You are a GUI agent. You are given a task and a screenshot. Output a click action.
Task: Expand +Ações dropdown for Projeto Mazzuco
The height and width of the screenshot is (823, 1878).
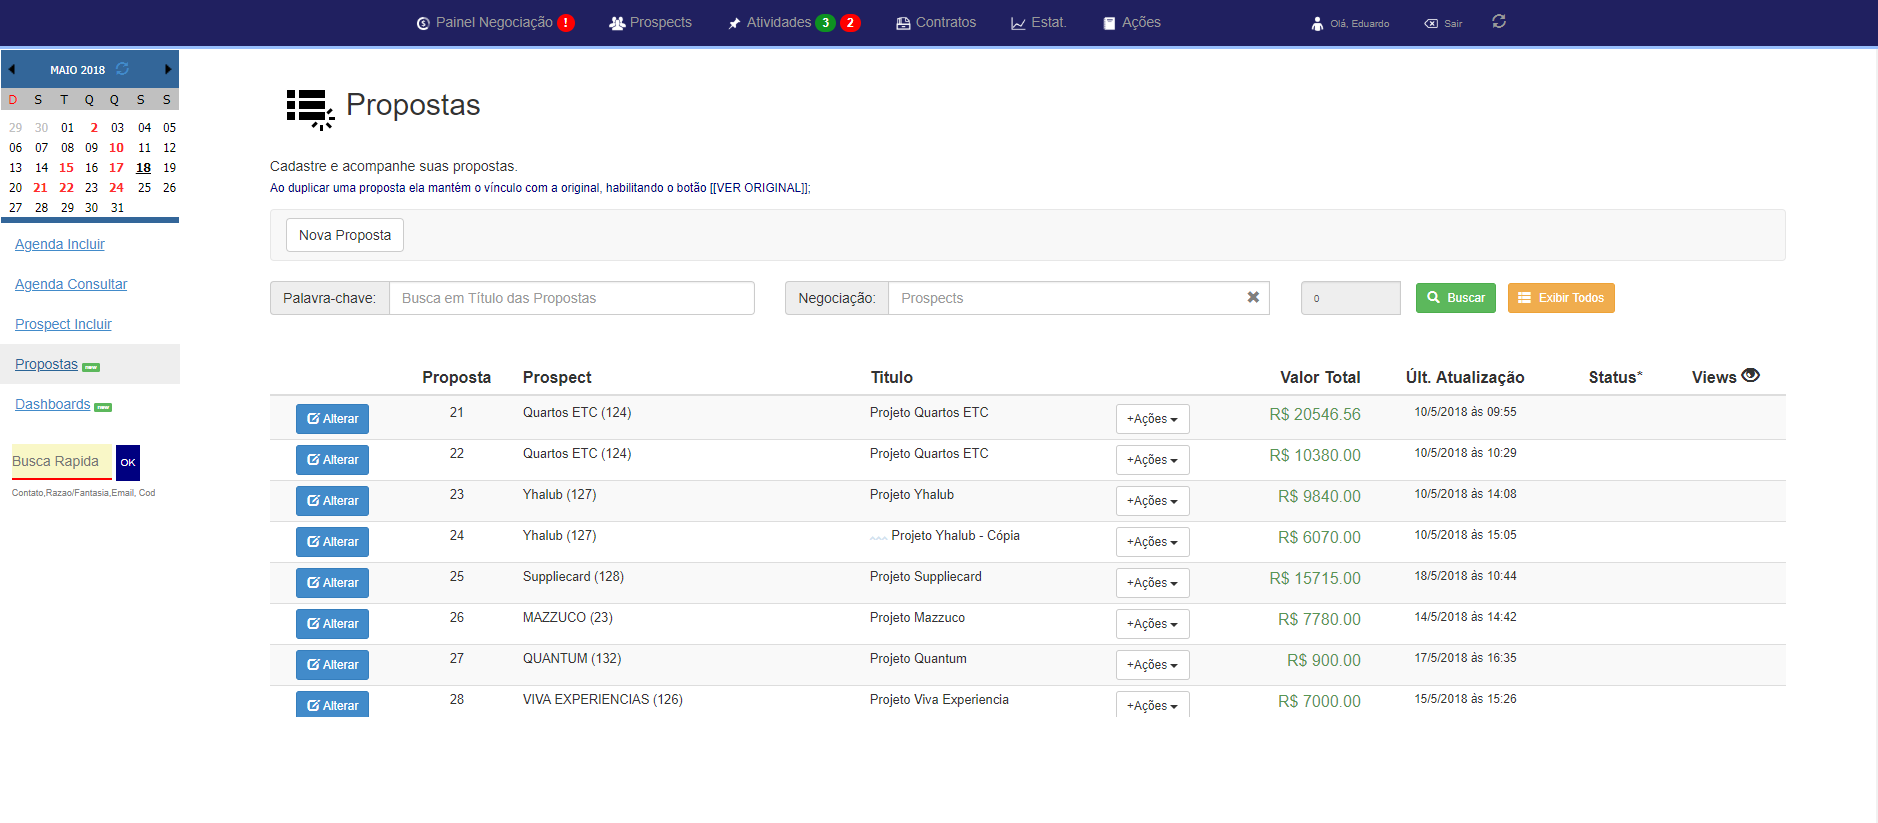[x=1152, y=624]
